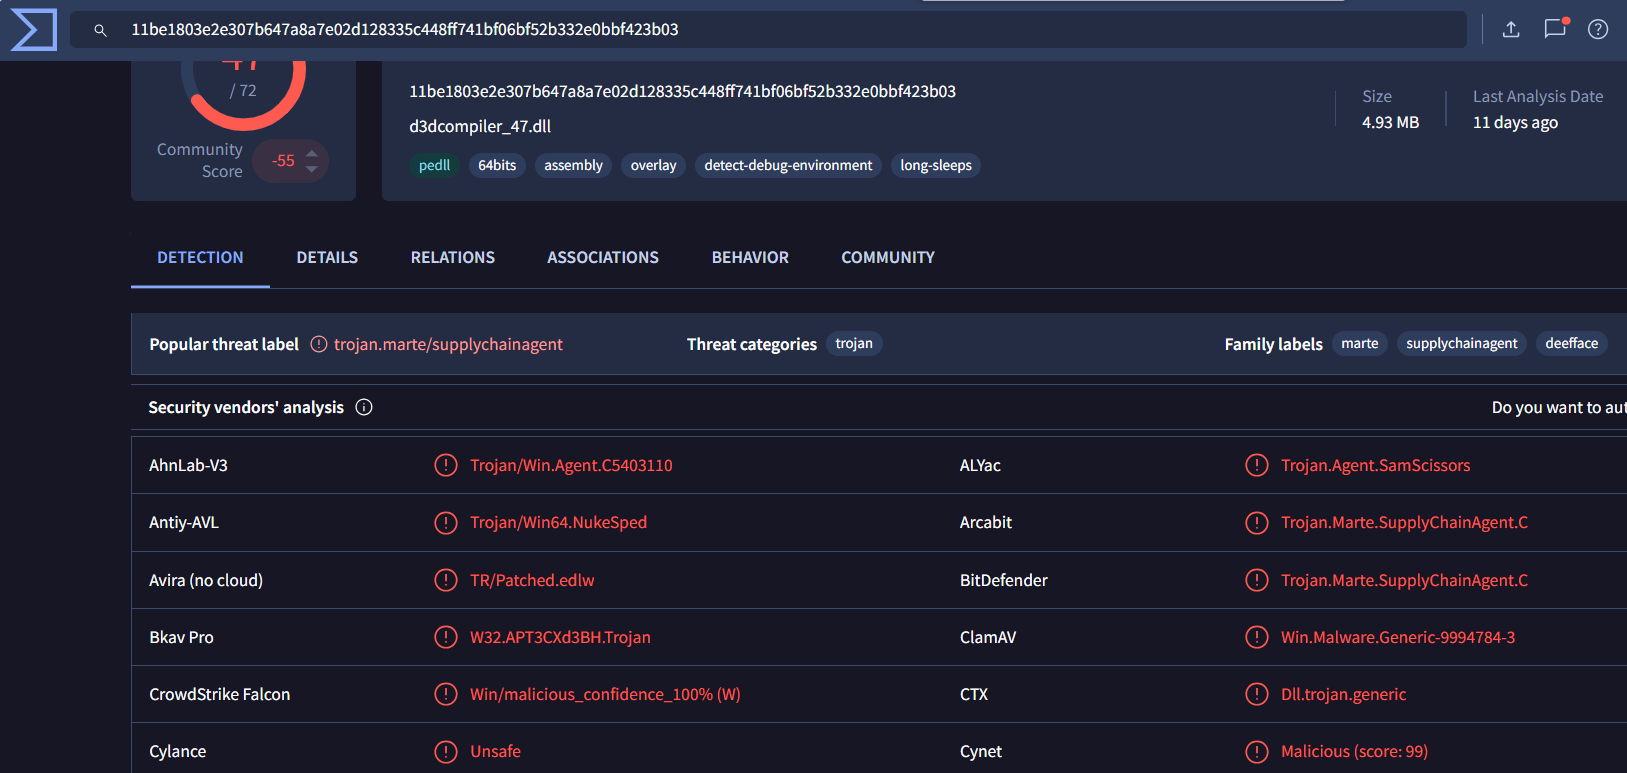Click the CrowdStrike Falcon detection alert icon

446,694
